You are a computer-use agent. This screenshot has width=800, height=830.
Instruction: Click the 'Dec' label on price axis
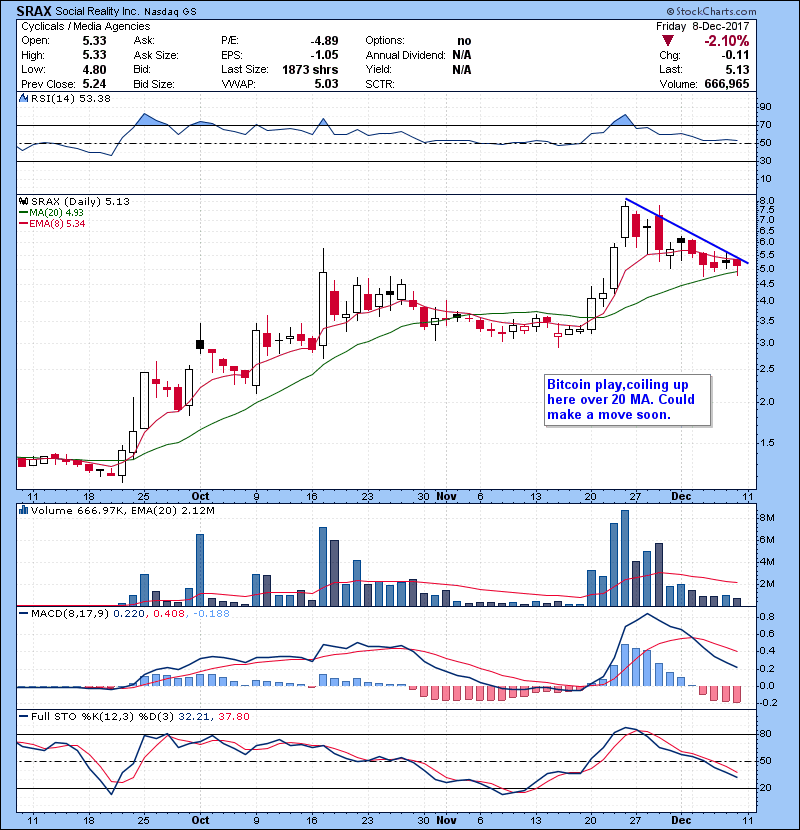(x=681, y=497)
